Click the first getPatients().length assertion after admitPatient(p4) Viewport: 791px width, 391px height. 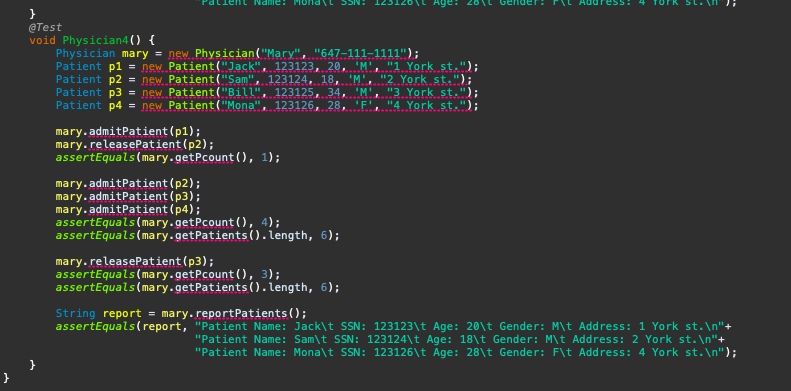[x=198, y=236]
